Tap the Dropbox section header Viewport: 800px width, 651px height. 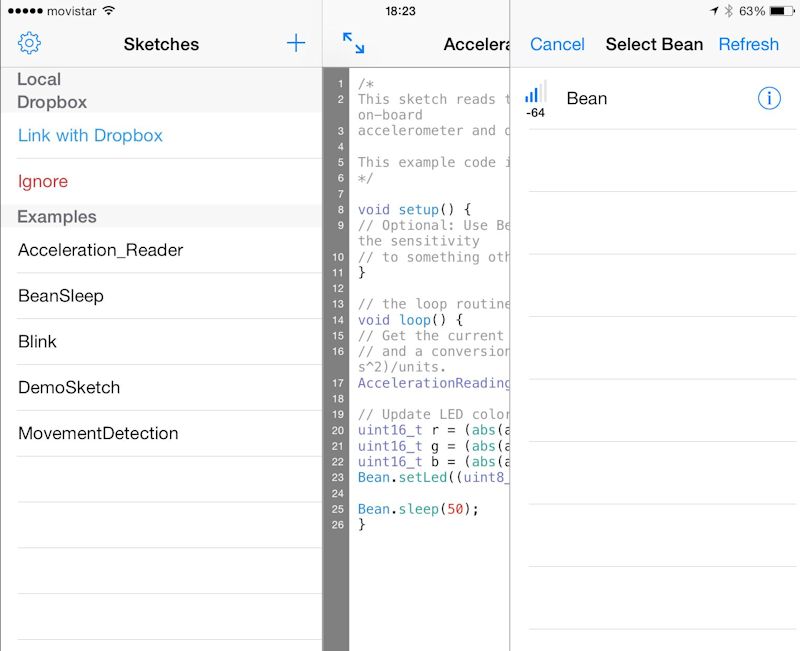tap(52, 102)
